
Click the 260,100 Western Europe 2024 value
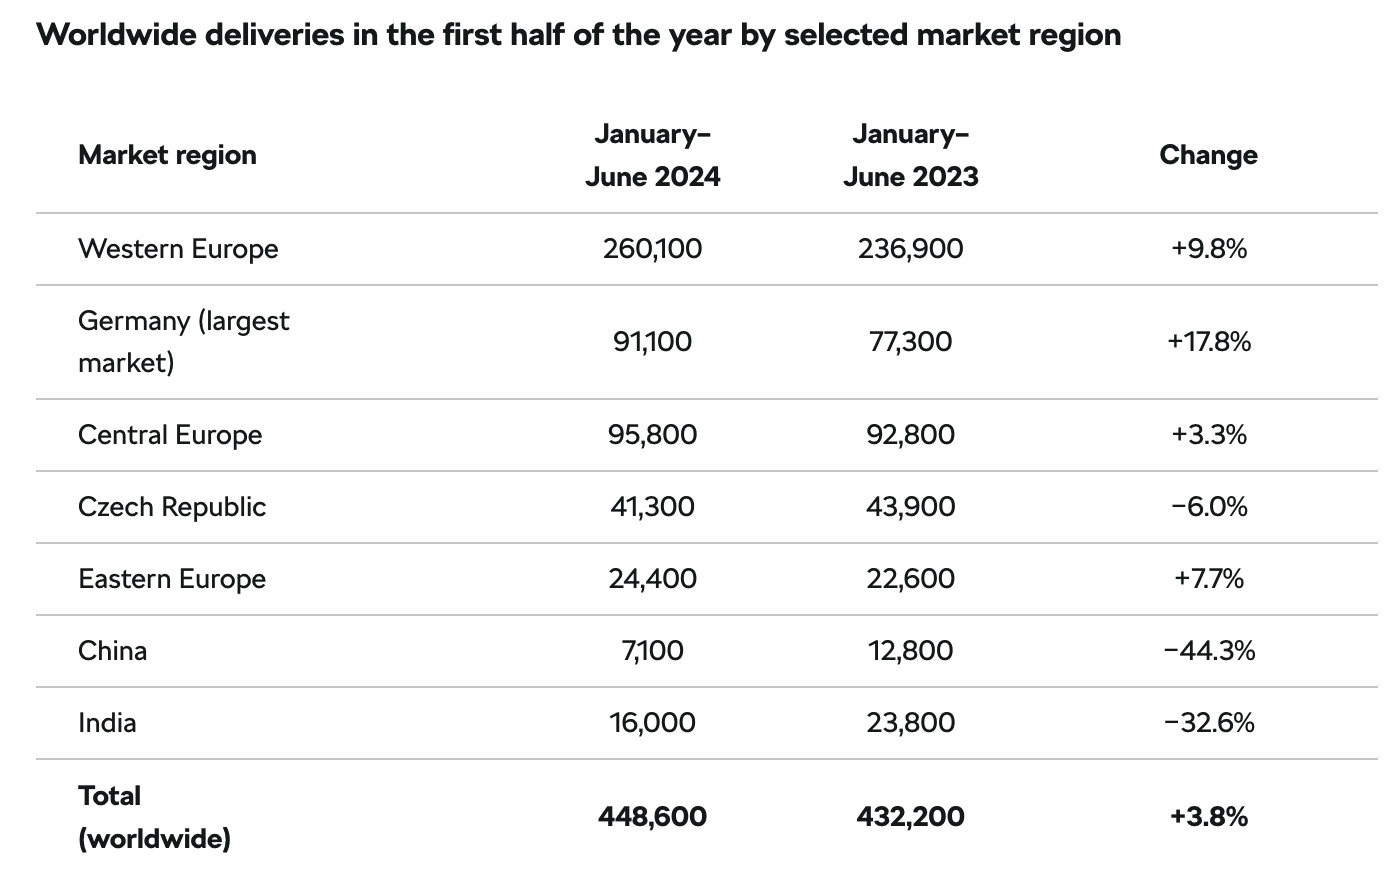point(652,249)
